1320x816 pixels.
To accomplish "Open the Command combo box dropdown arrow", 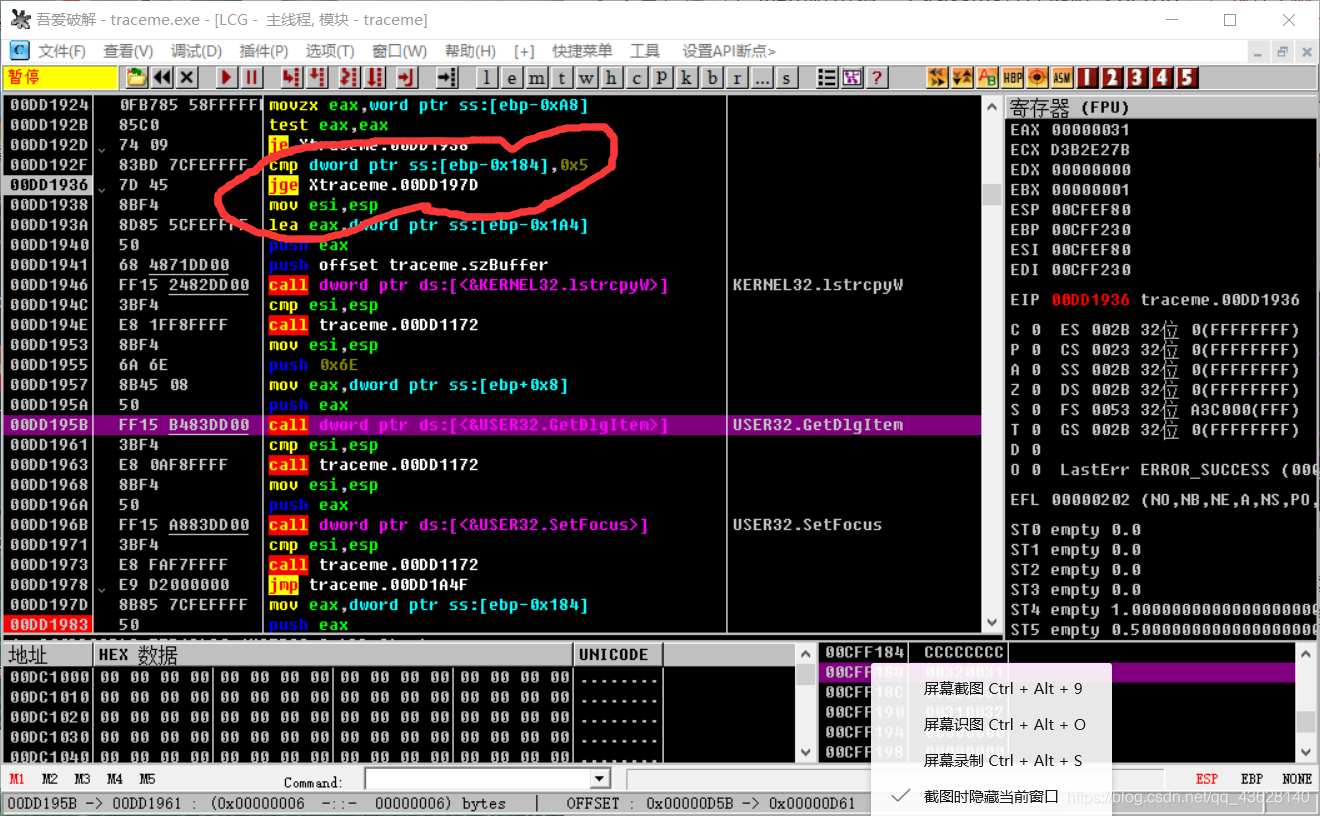I will (600, 779).
